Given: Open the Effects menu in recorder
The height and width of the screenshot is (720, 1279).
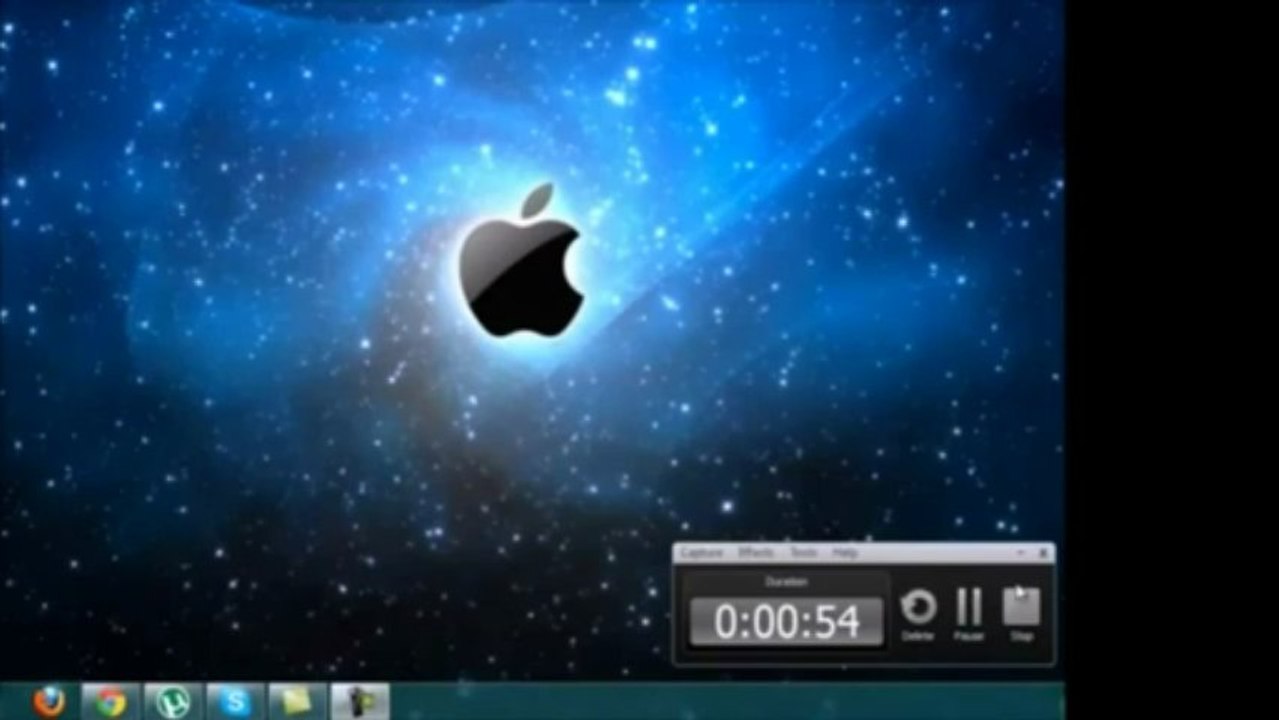Looking at the screenshot, I should (x=756, y=553).
